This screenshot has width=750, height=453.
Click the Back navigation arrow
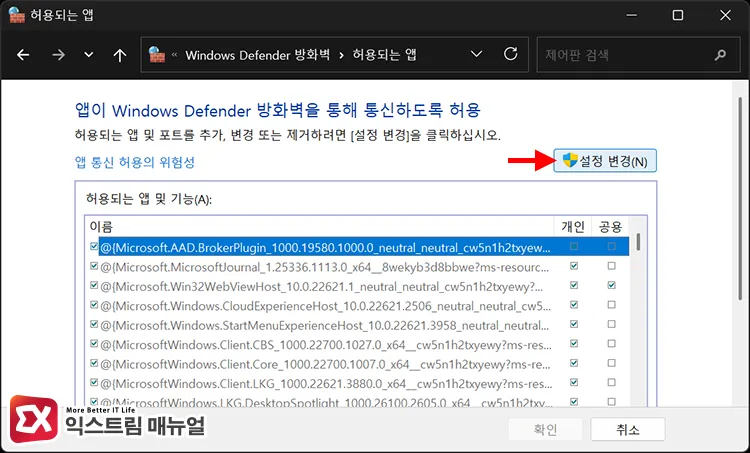click(x=23, y=55)
